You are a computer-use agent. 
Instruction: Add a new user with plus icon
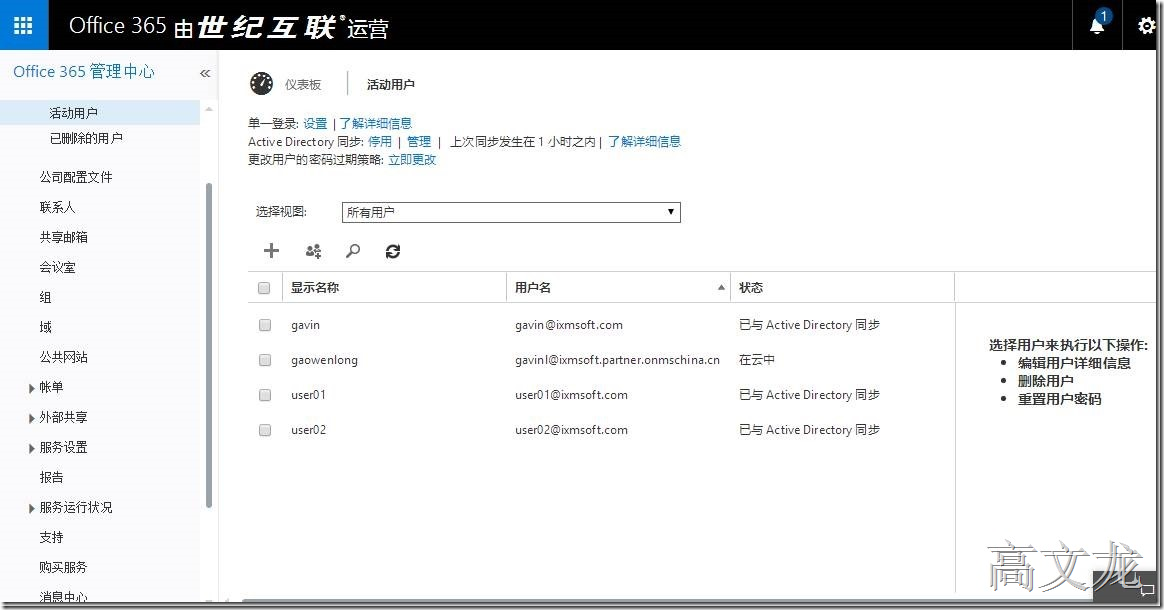pos(271,251)
